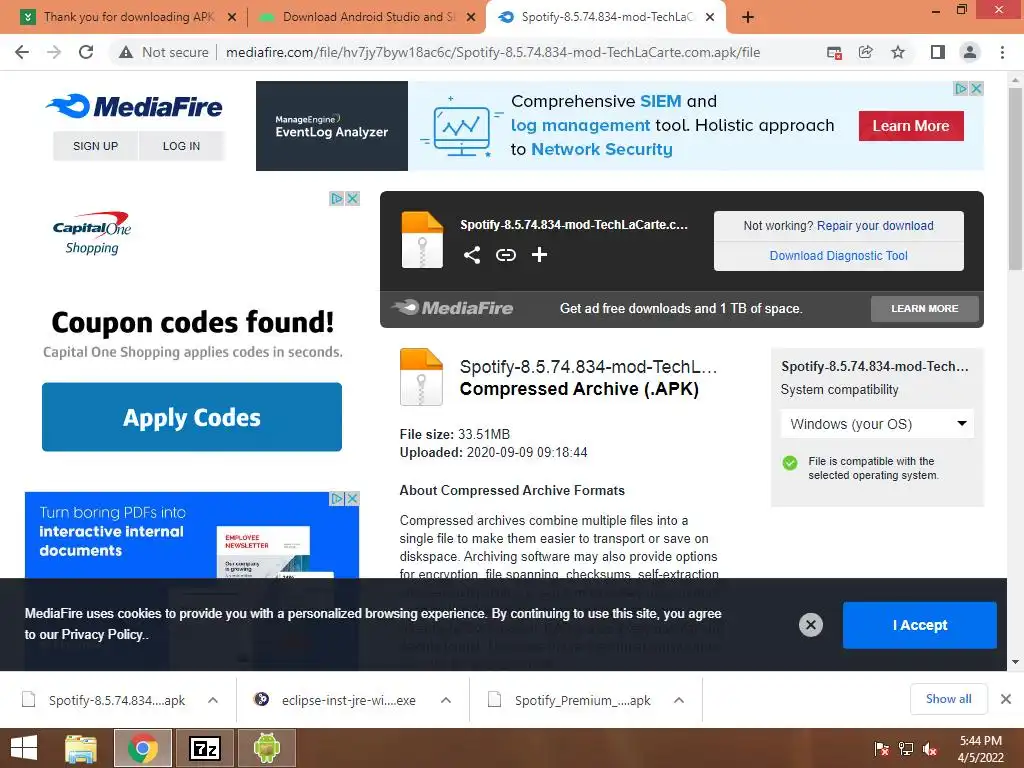
Task: Click the muted volume tray icon
Action: click(930, 749)
